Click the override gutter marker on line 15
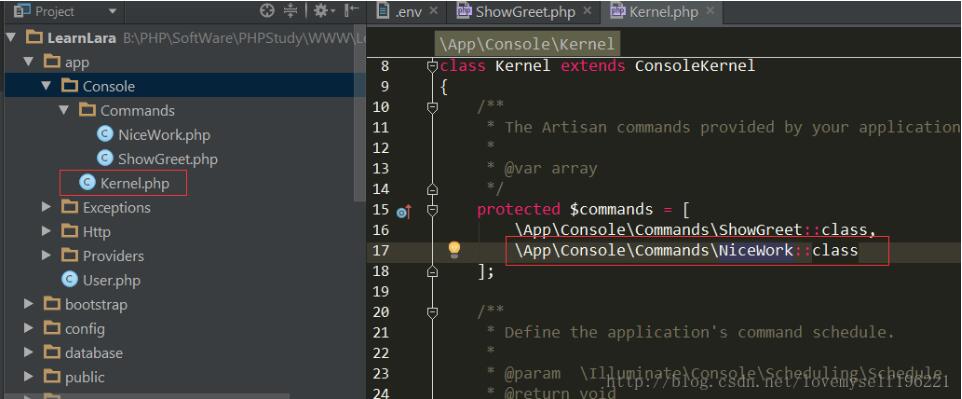The height and width of the screenshot is (399, 962). pos(403,212)
